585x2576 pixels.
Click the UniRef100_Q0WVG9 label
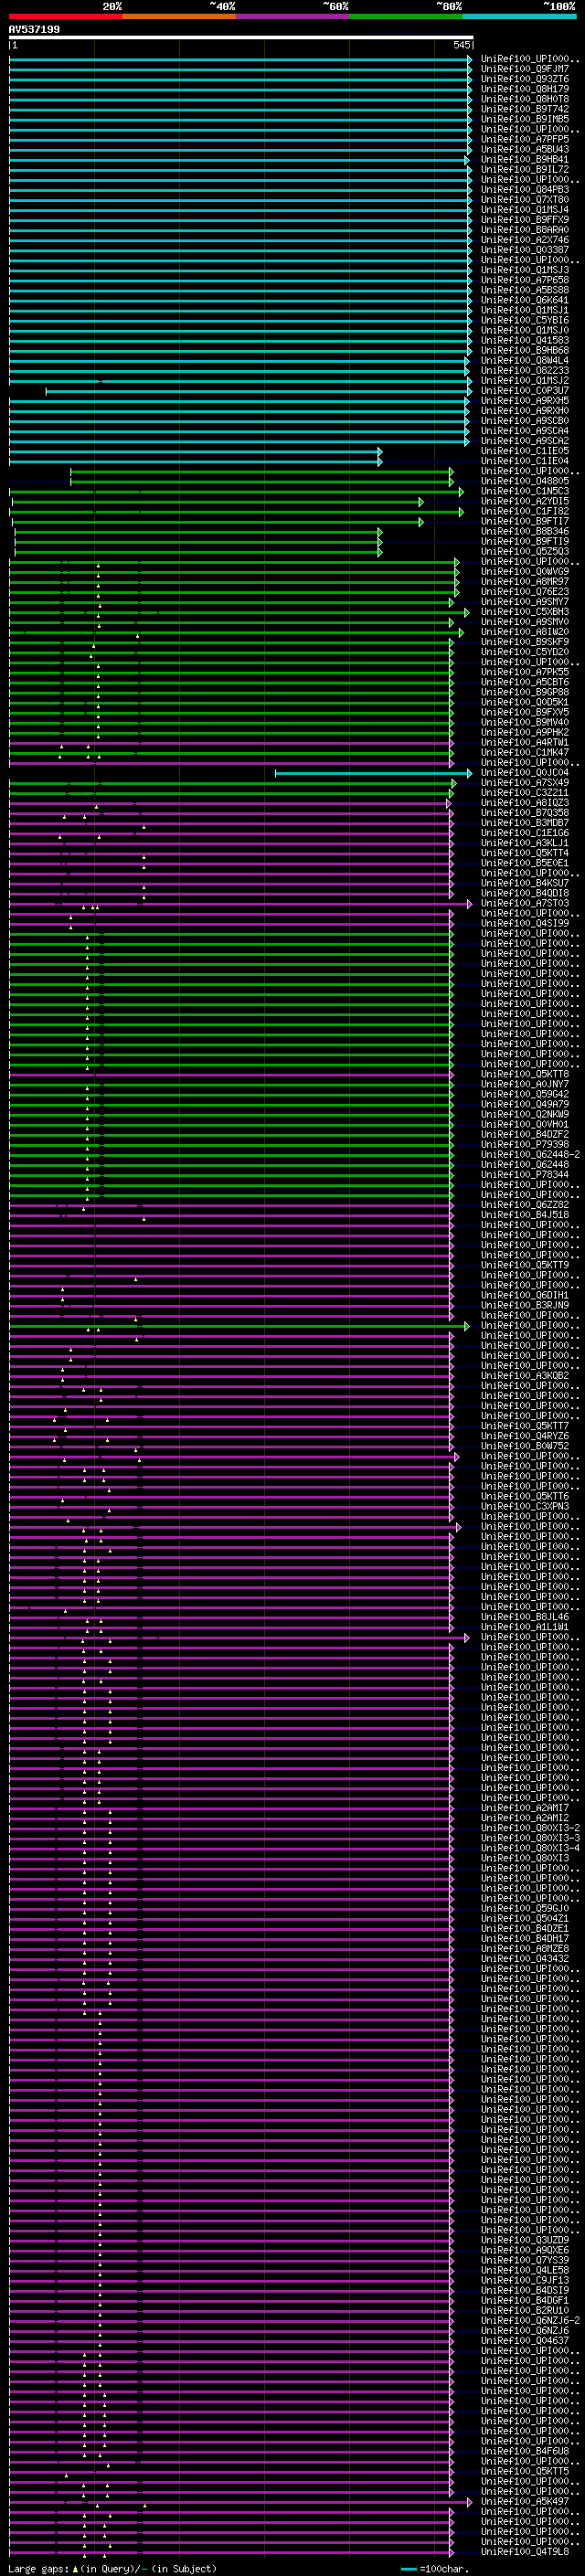click(x=525, y=571)
